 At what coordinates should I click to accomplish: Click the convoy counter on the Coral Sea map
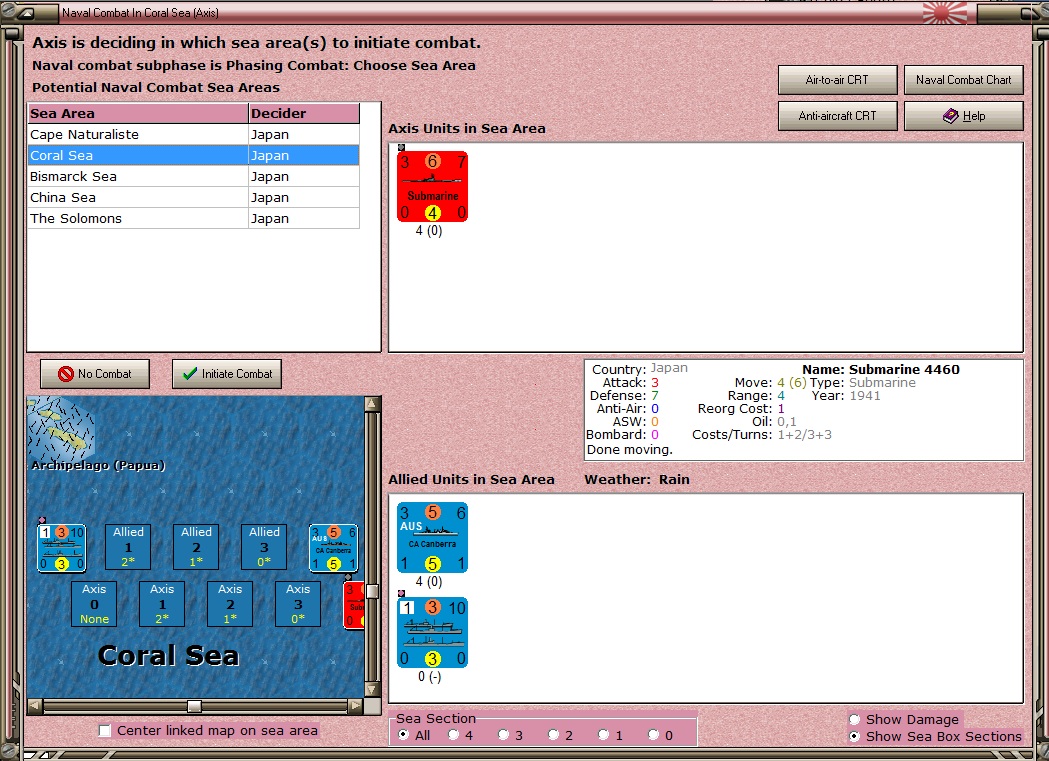[62, 548]
